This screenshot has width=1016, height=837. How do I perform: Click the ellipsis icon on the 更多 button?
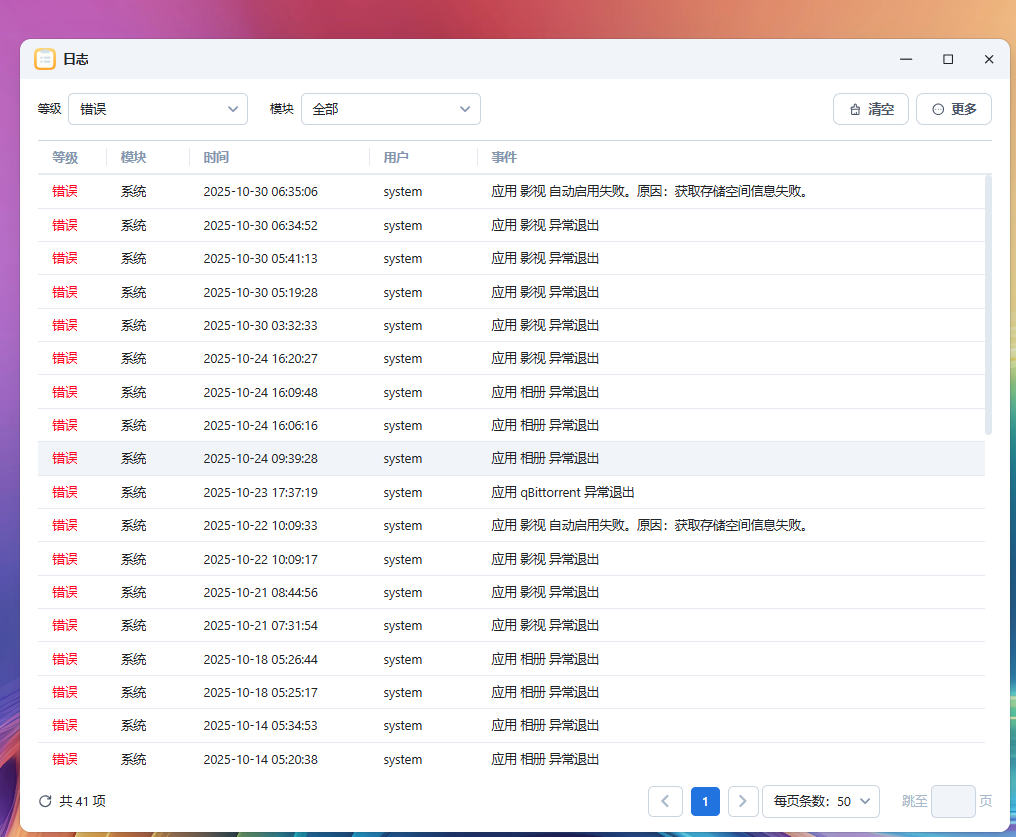coord(936,109)
